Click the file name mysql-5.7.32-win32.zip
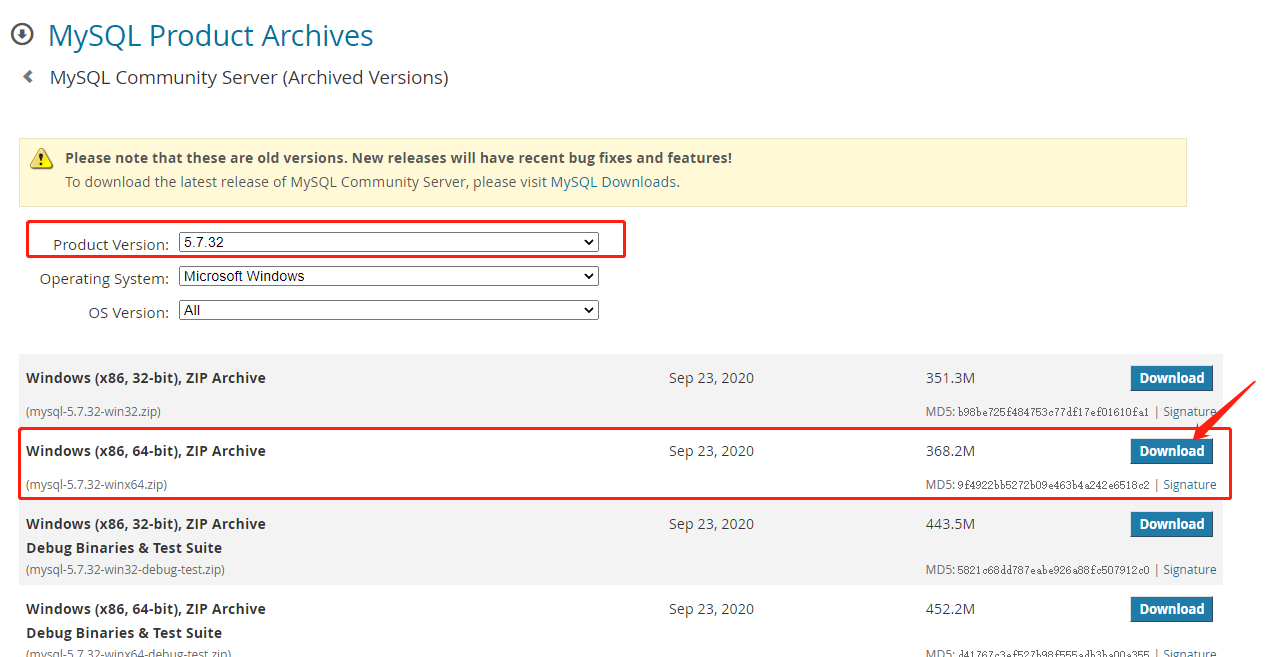 (94, 412)
